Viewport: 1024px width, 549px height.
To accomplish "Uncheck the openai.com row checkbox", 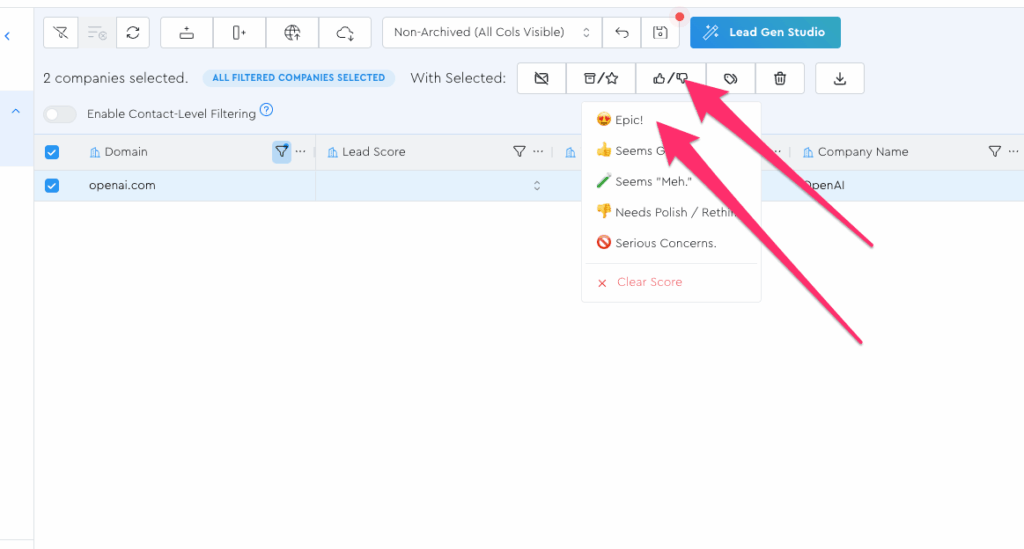I will pyautogui.click(x=52, y=185).
